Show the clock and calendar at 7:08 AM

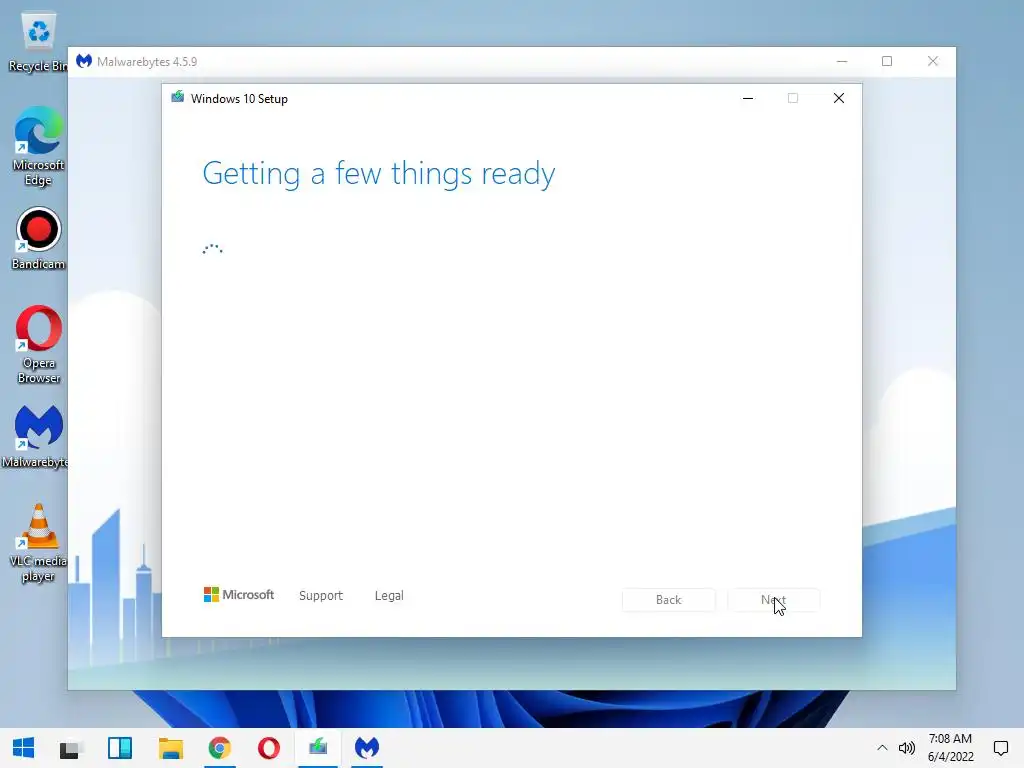tap(950, 748)
